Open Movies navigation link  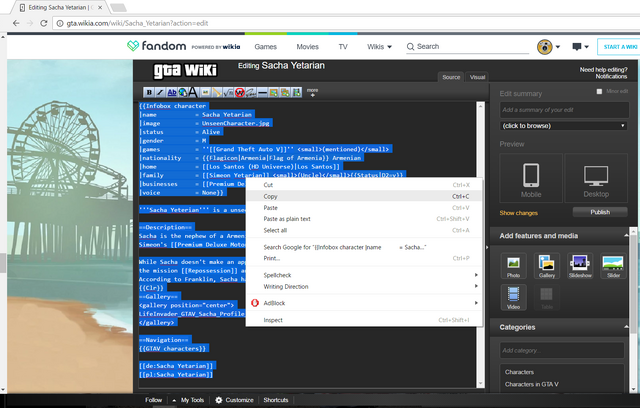[307, 47]
